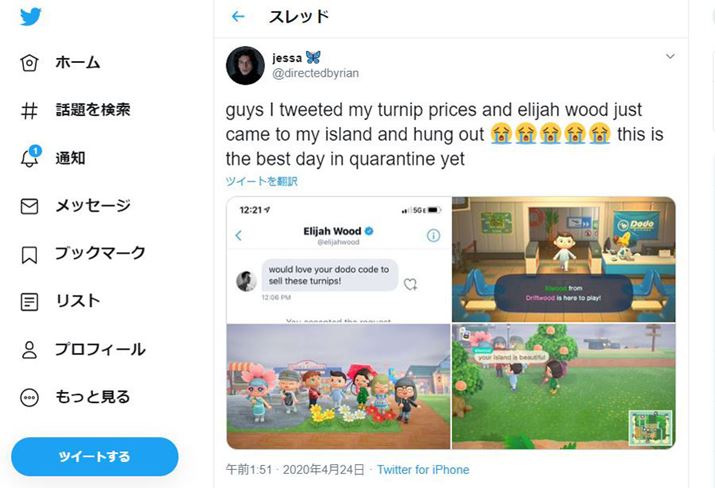
Task: Click the Twitter bird logo
Action: 31,17
